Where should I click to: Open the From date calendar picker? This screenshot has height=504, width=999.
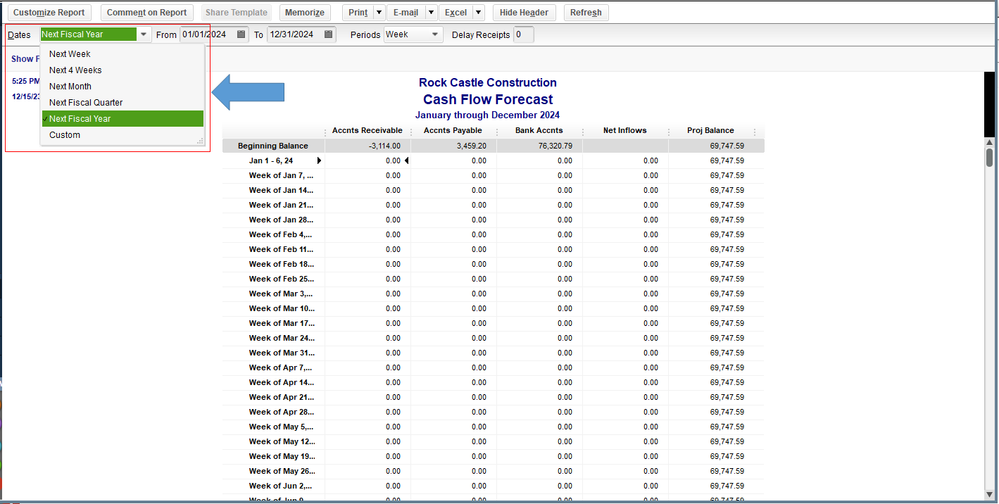pyautogui.click(x=241, y=34)
